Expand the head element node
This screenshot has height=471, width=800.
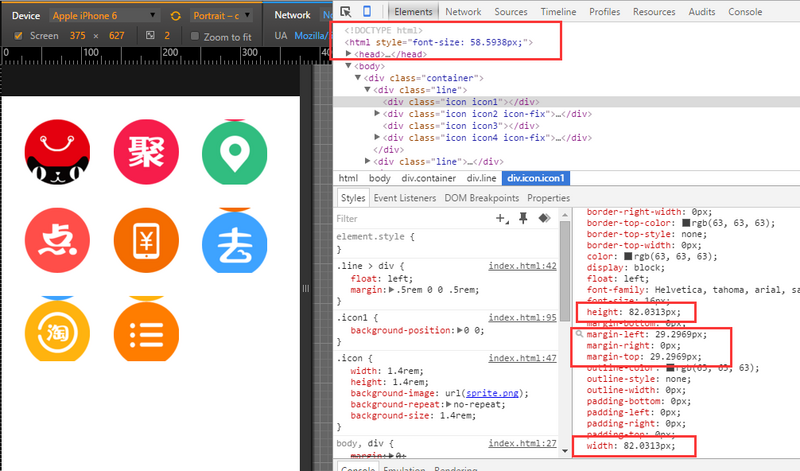[348, 53]
